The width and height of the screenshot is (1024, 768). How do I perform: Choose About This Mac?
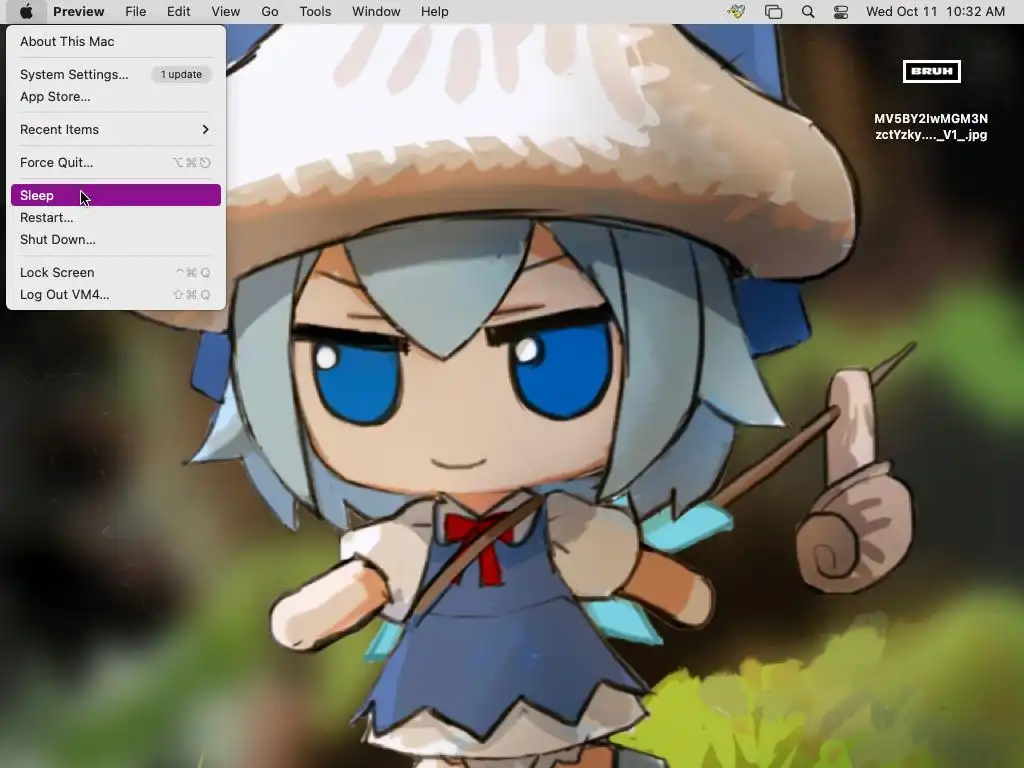click(x=116, y=41)
